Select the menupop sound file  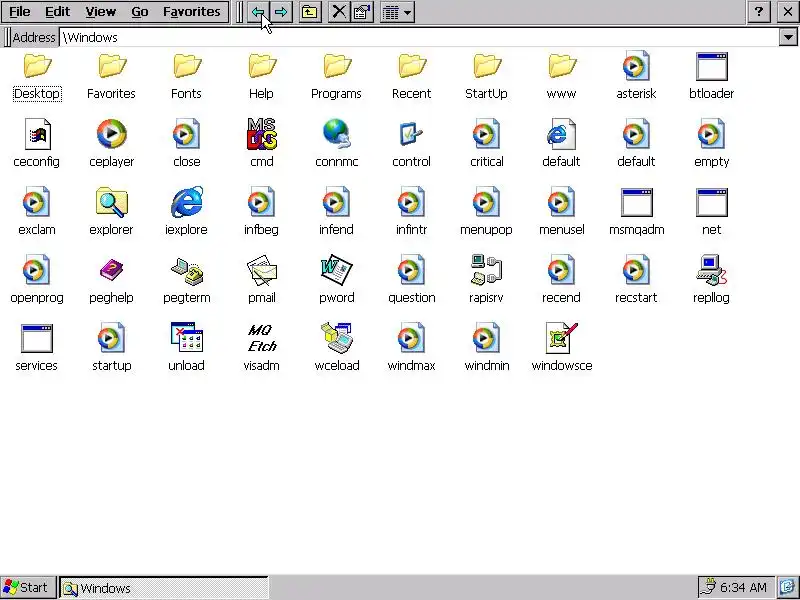(x=486, y=202)
